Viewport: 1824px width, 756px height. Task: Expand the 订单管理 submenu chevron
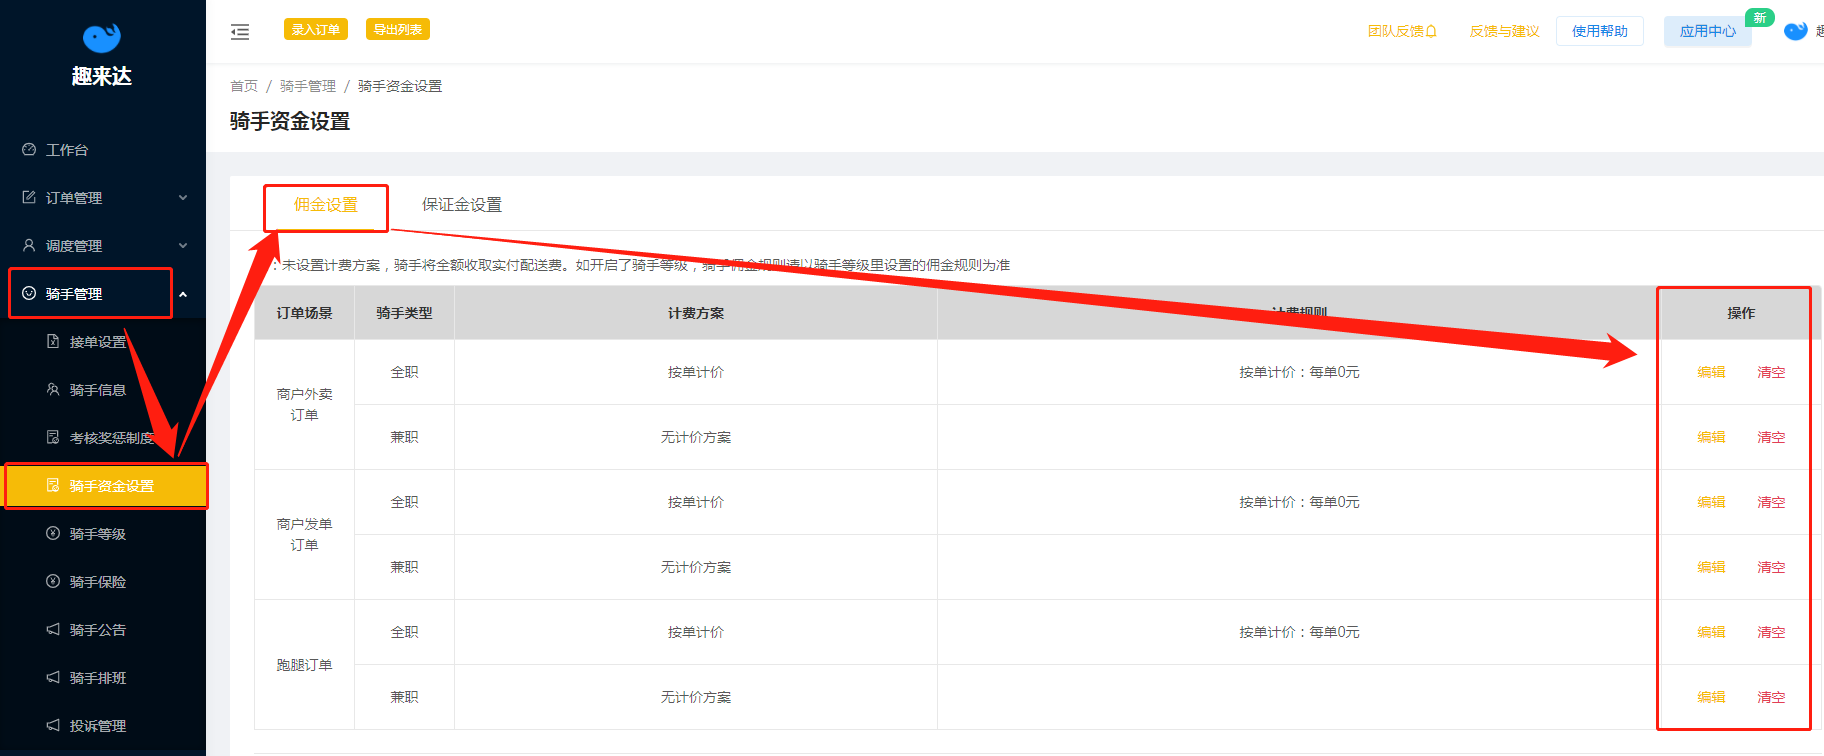(183, 198)
